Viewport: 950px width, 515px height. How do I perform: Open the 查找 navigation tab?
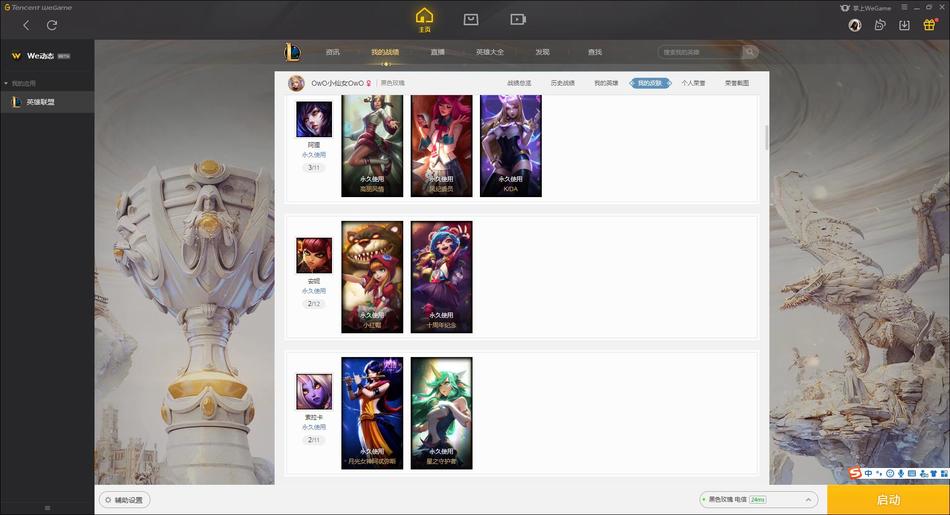click(x=595, y=52)
